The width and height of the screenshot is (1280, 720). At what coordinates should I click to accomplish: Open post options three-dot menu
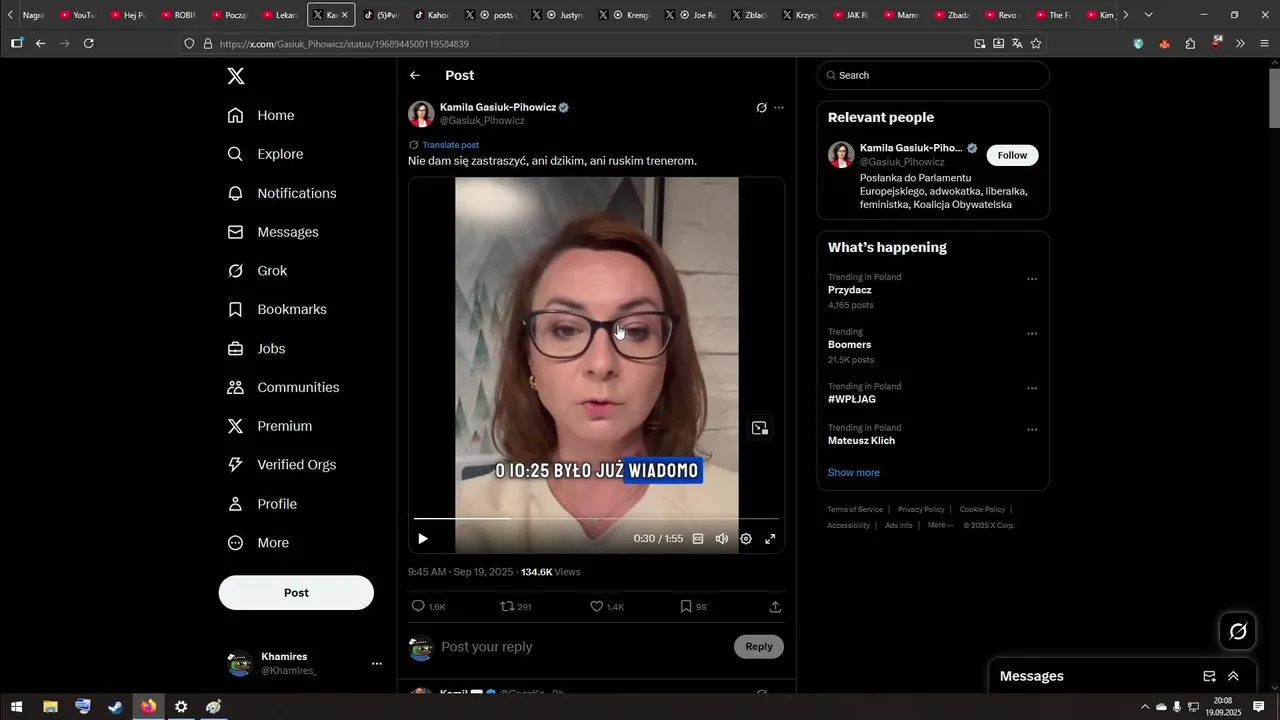tap(779, 108)
